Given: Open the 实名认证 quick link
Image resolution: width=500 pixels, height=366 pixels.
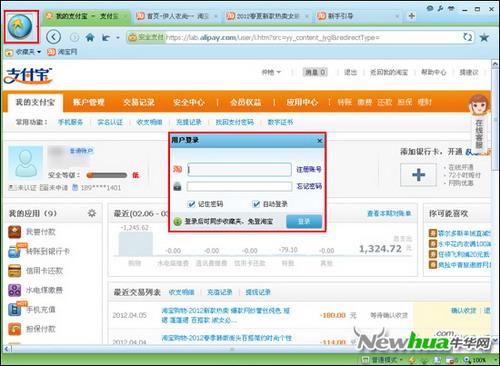Looking at the screenshot, I should [x=110, y=122].
